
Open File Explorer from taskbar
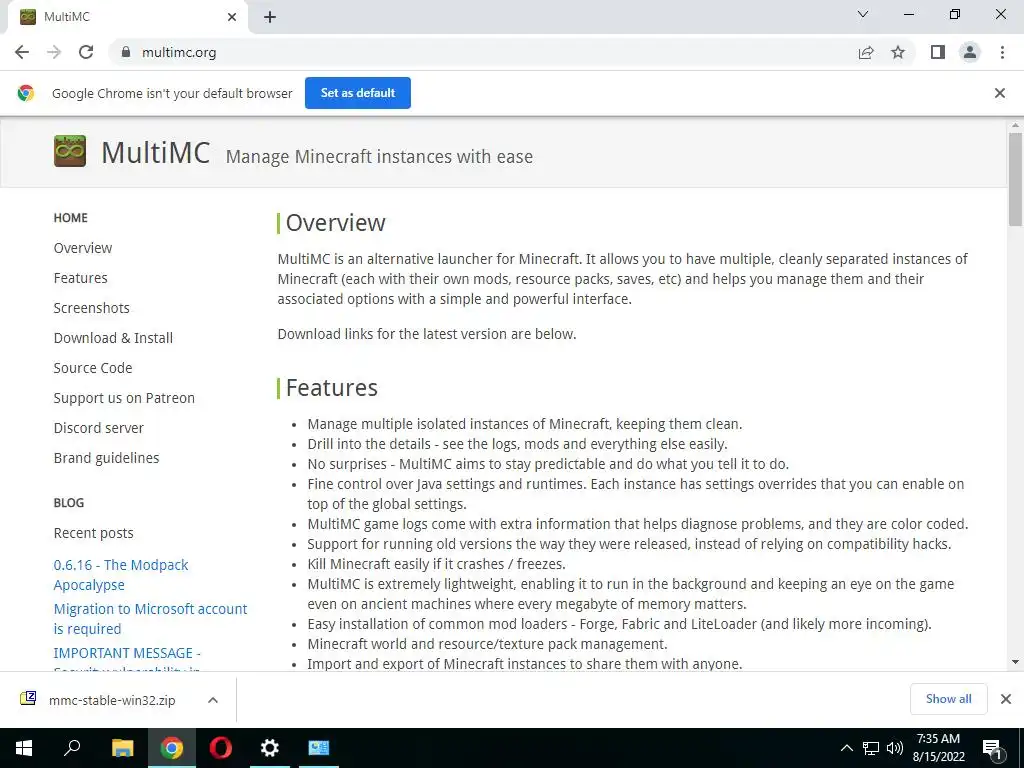click(x=122, y=748)
